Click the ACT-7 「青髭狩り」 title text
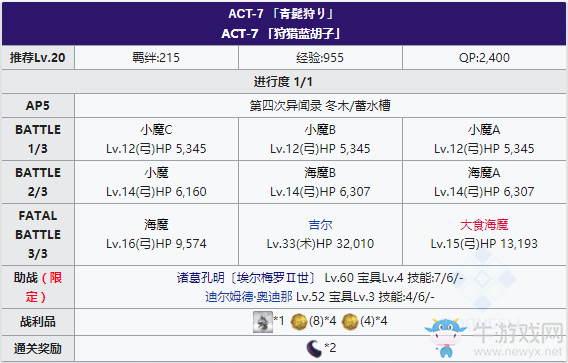 (281, 14)
